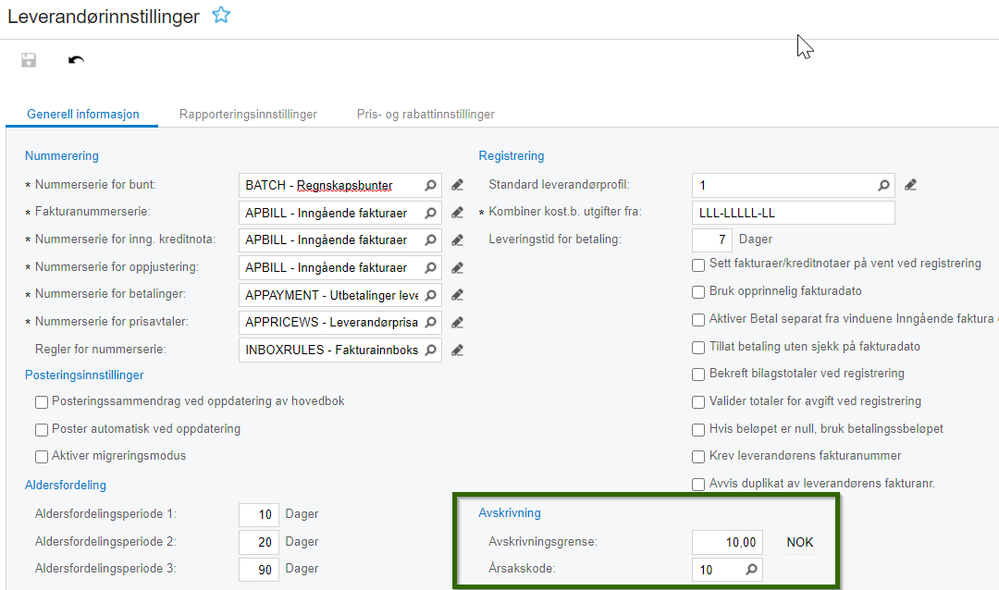Open the Pris- og rabattinnstillinger tab
This screenshot has width=999, height=590.
[x=425, y=114]
